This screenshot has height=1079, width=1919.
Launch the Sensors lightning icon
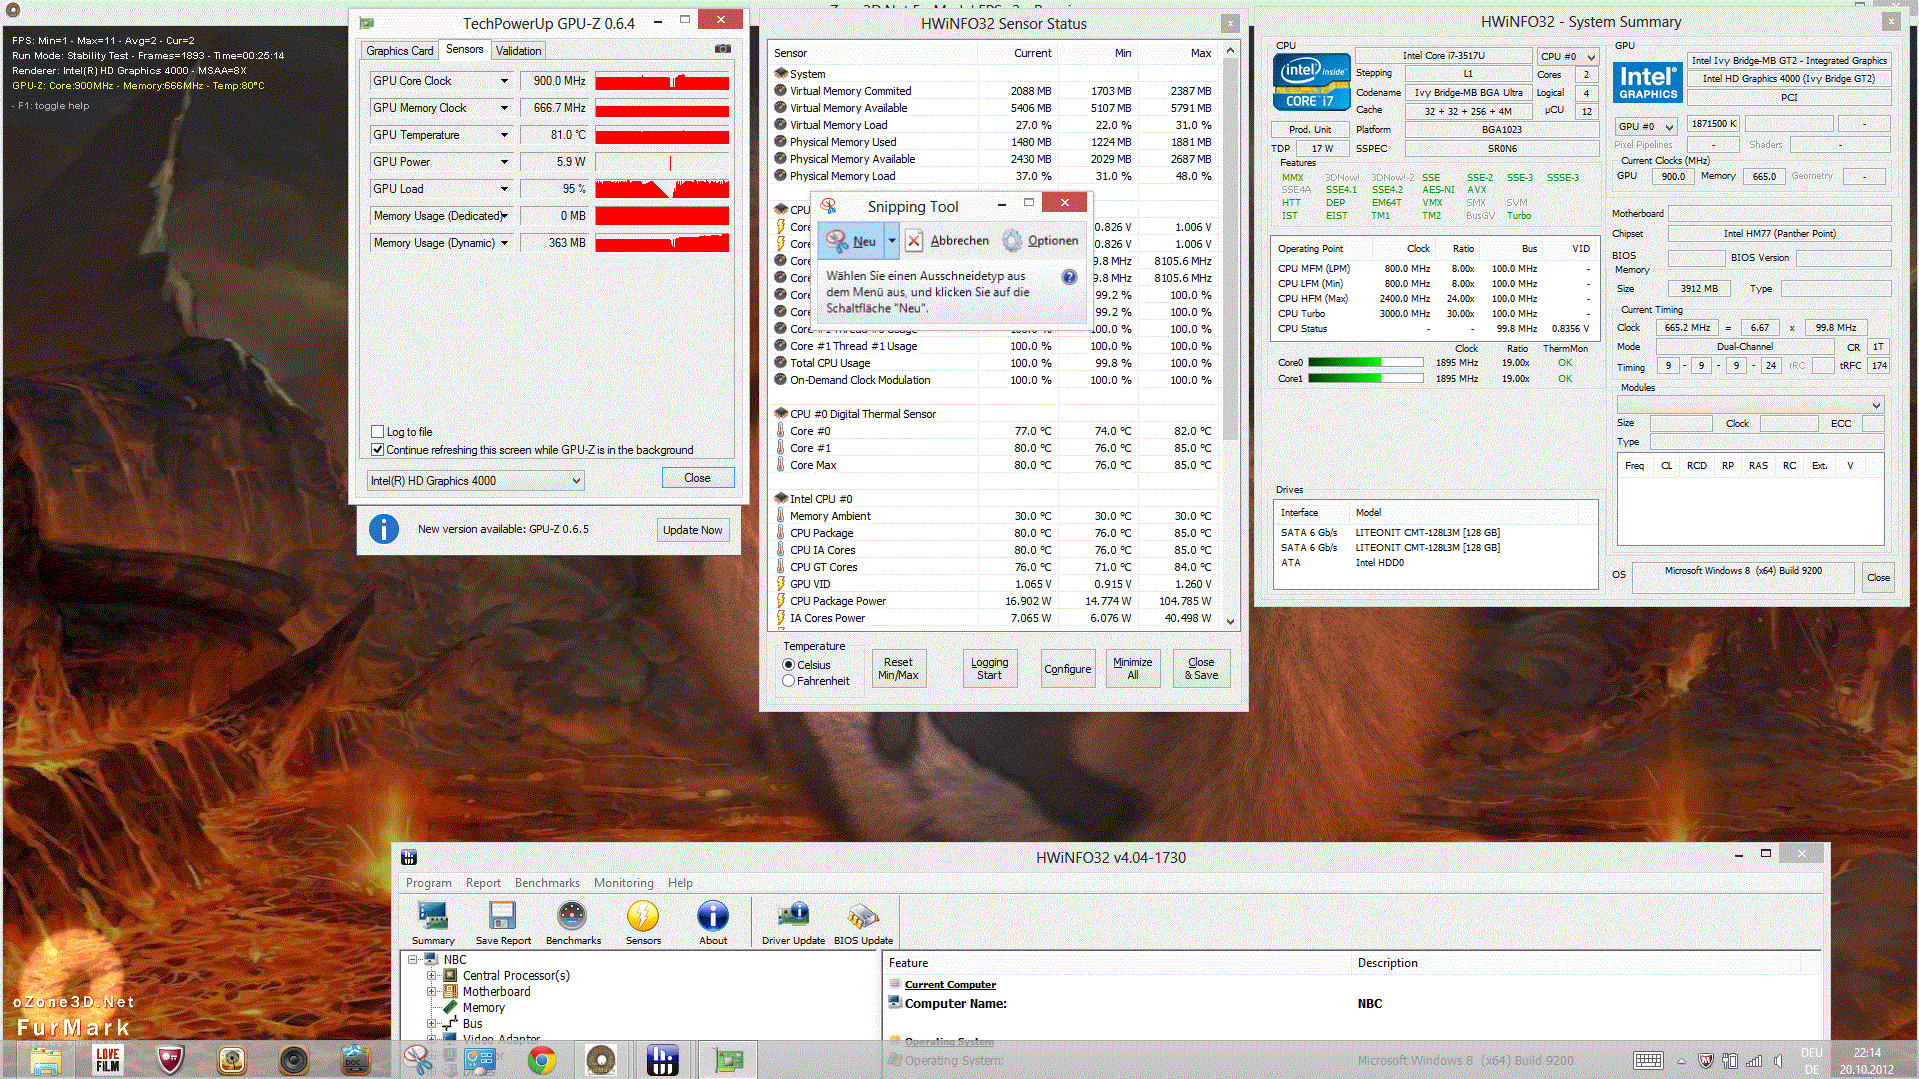(643, 922)
